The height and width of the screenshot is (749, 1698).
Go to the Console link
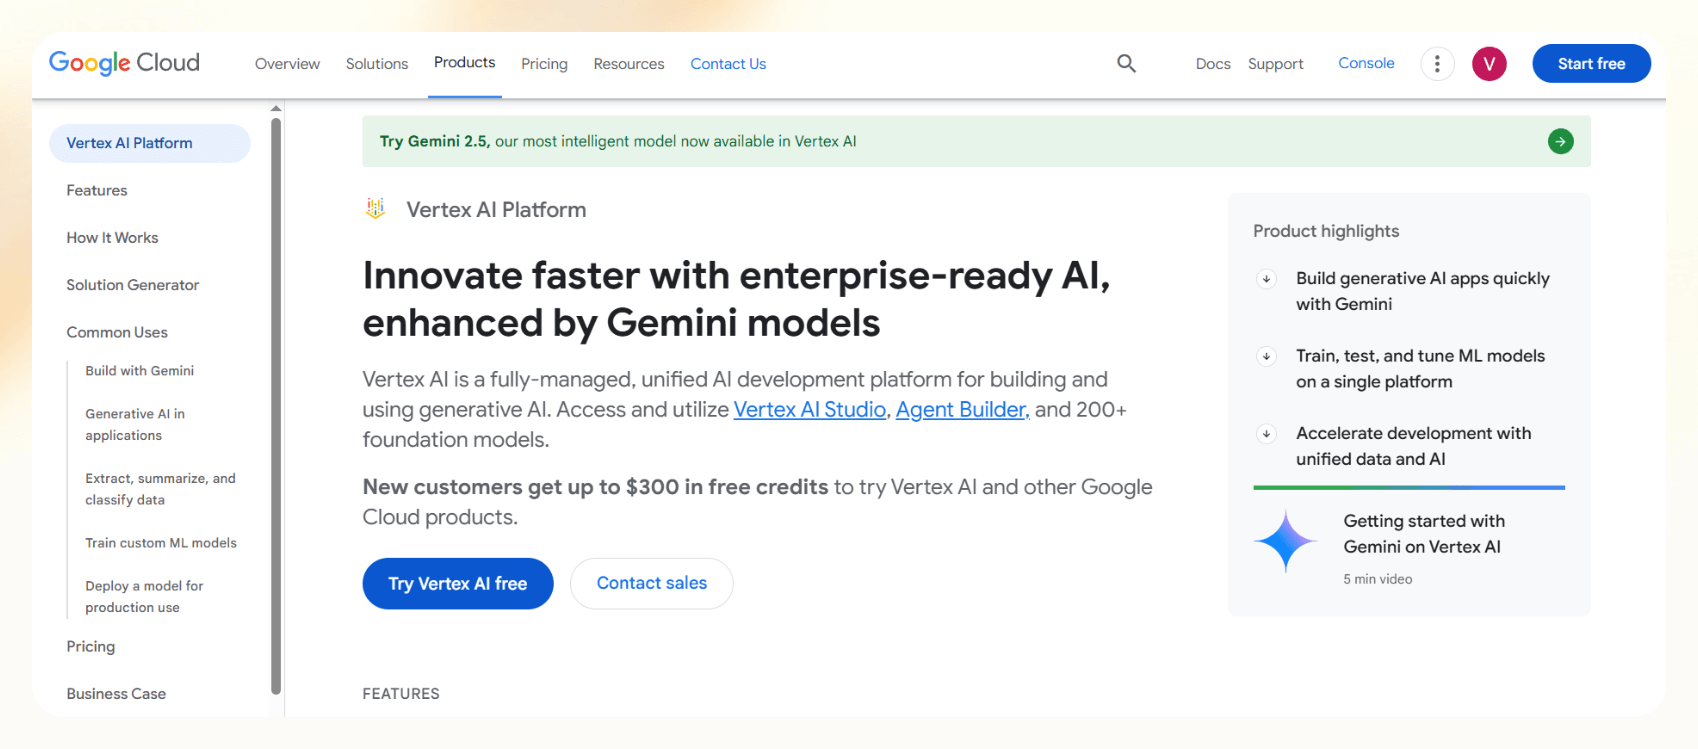[1366, 63]
